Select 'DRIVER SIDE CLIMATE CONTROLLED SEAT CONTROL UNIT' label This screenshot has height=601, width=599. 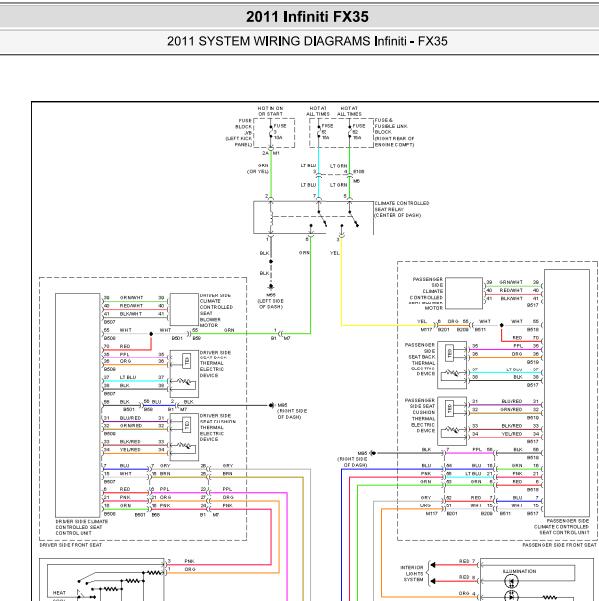(82, 527)
